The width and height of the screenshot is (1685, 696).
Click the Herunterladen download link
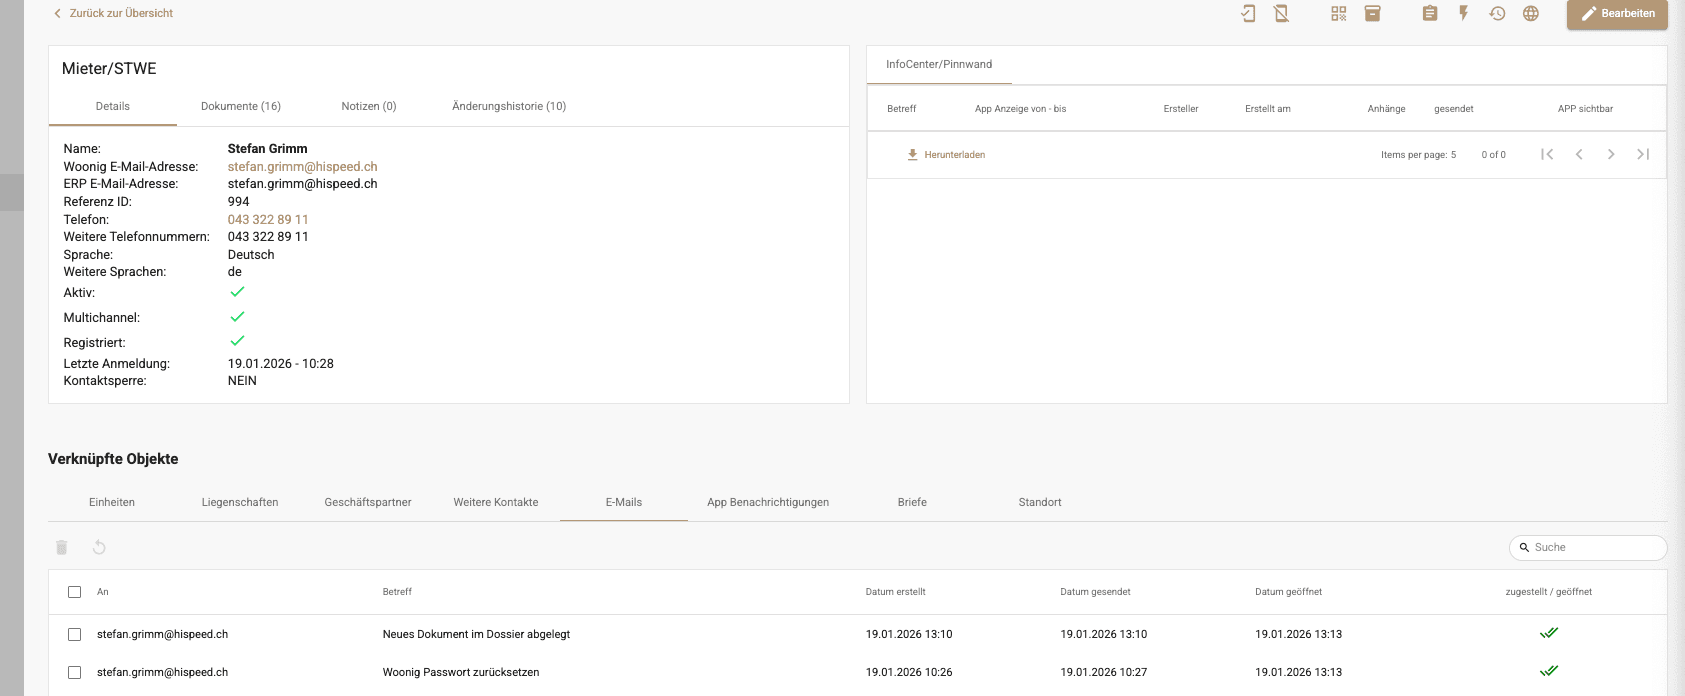(x=946, y=155)
